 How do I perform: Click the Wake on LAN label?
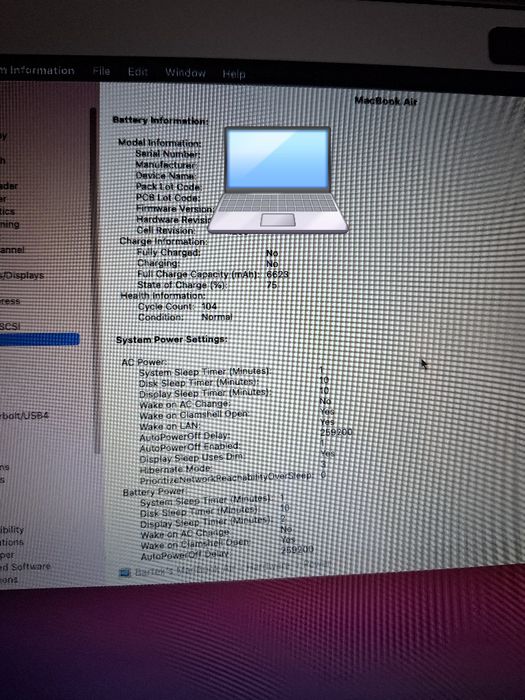170,426
